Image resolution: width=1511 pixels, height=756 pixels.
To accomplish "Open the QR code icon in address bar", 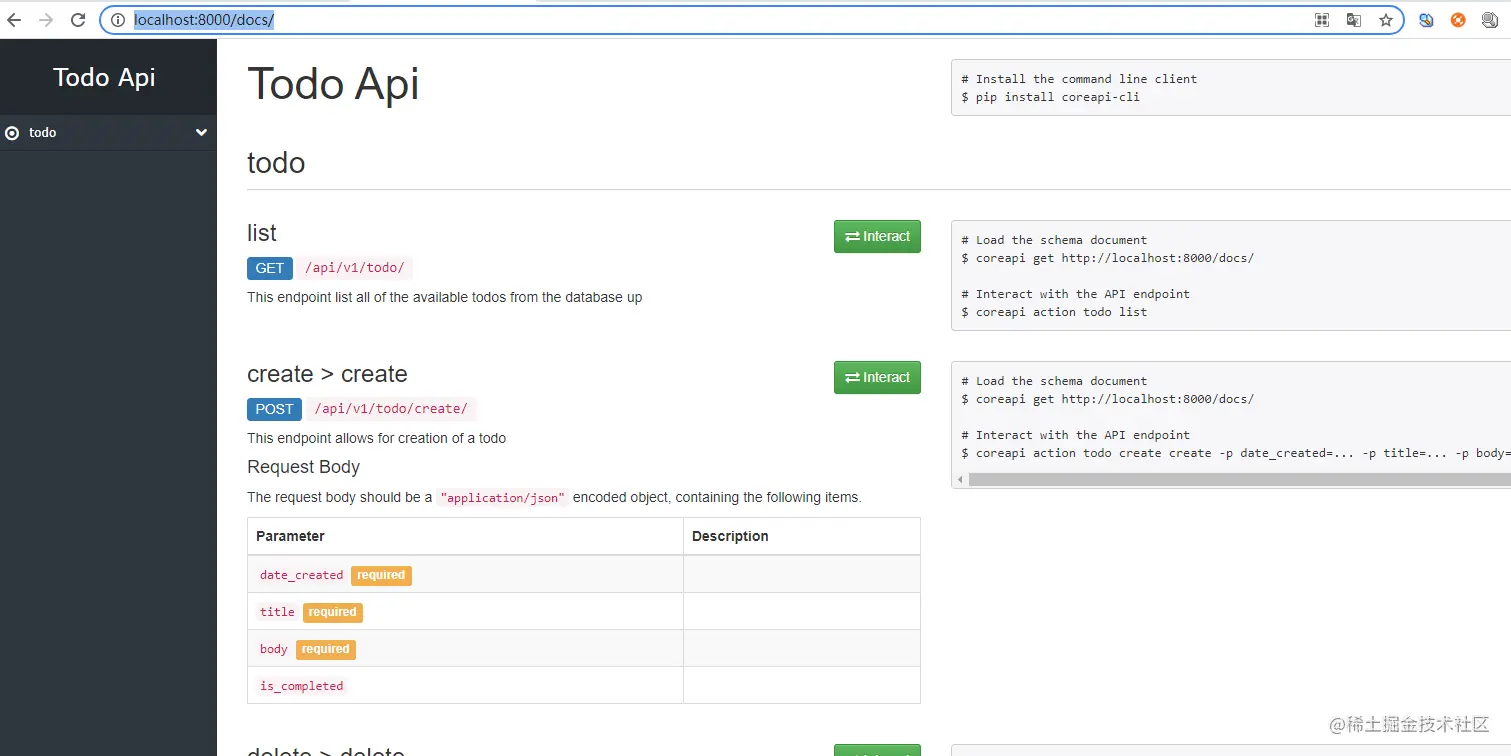I will point(1322,20).
